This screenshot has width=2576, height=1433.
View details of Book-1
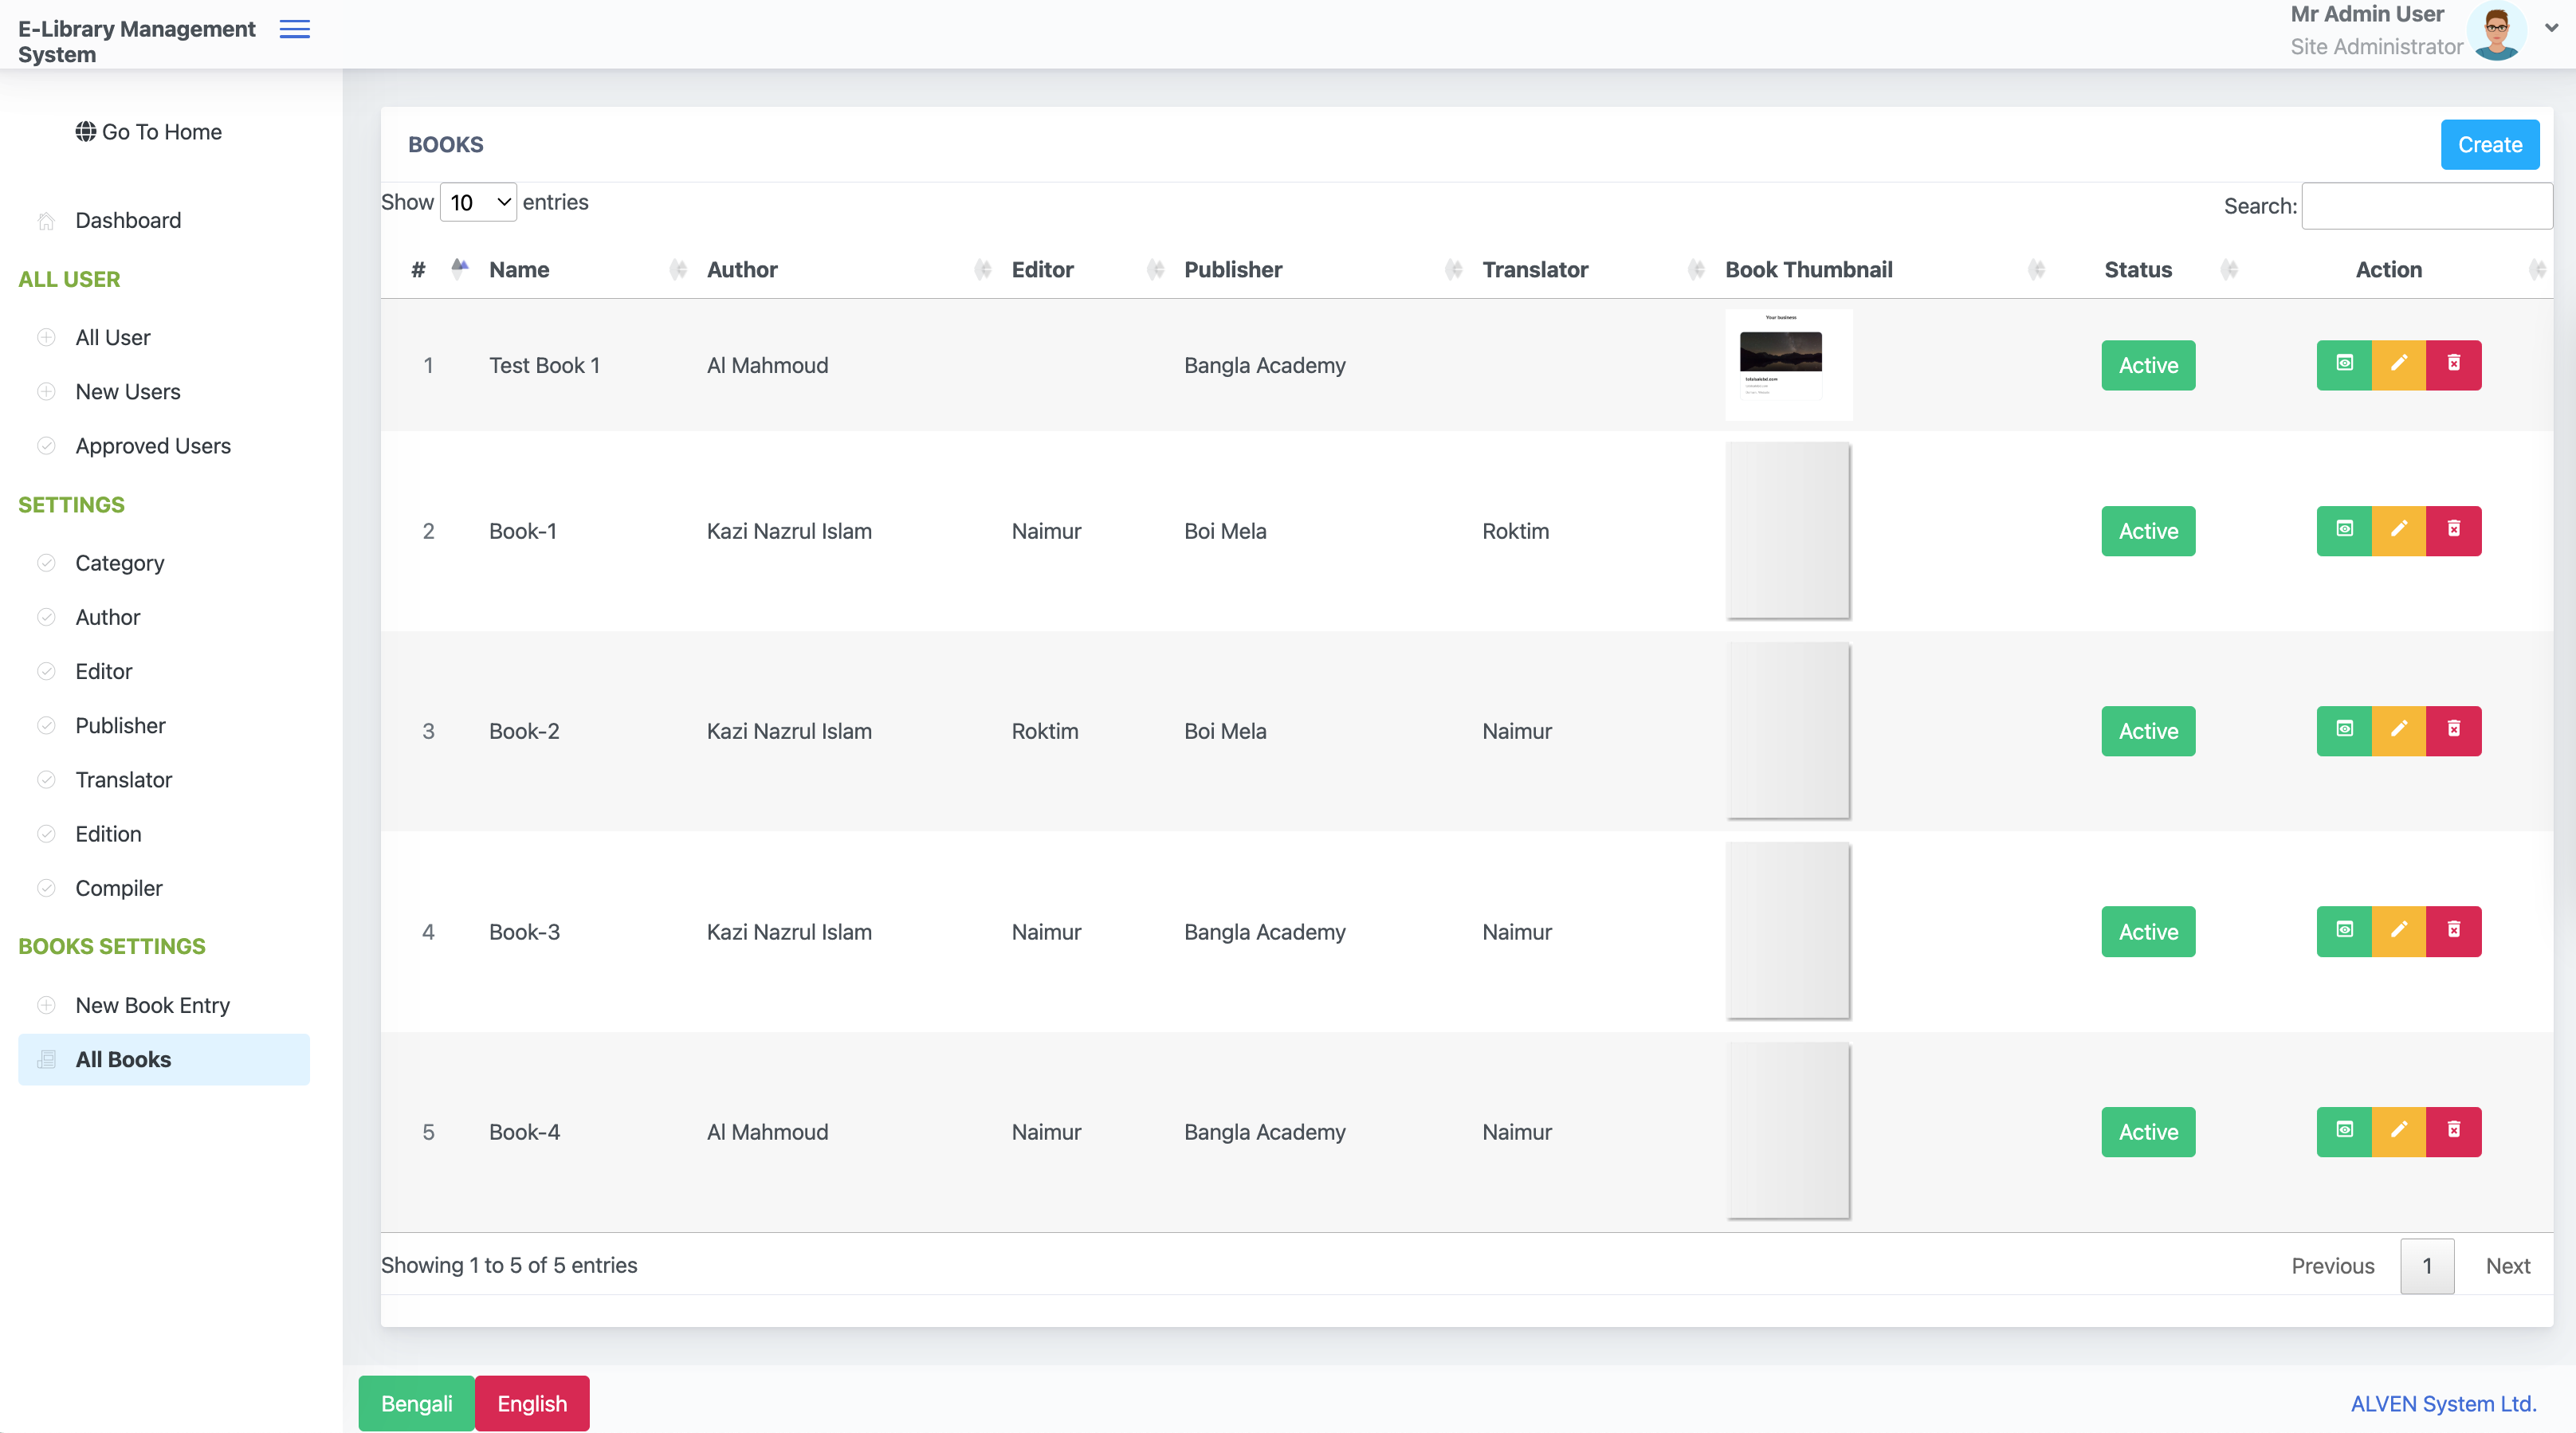(2344, 531)
